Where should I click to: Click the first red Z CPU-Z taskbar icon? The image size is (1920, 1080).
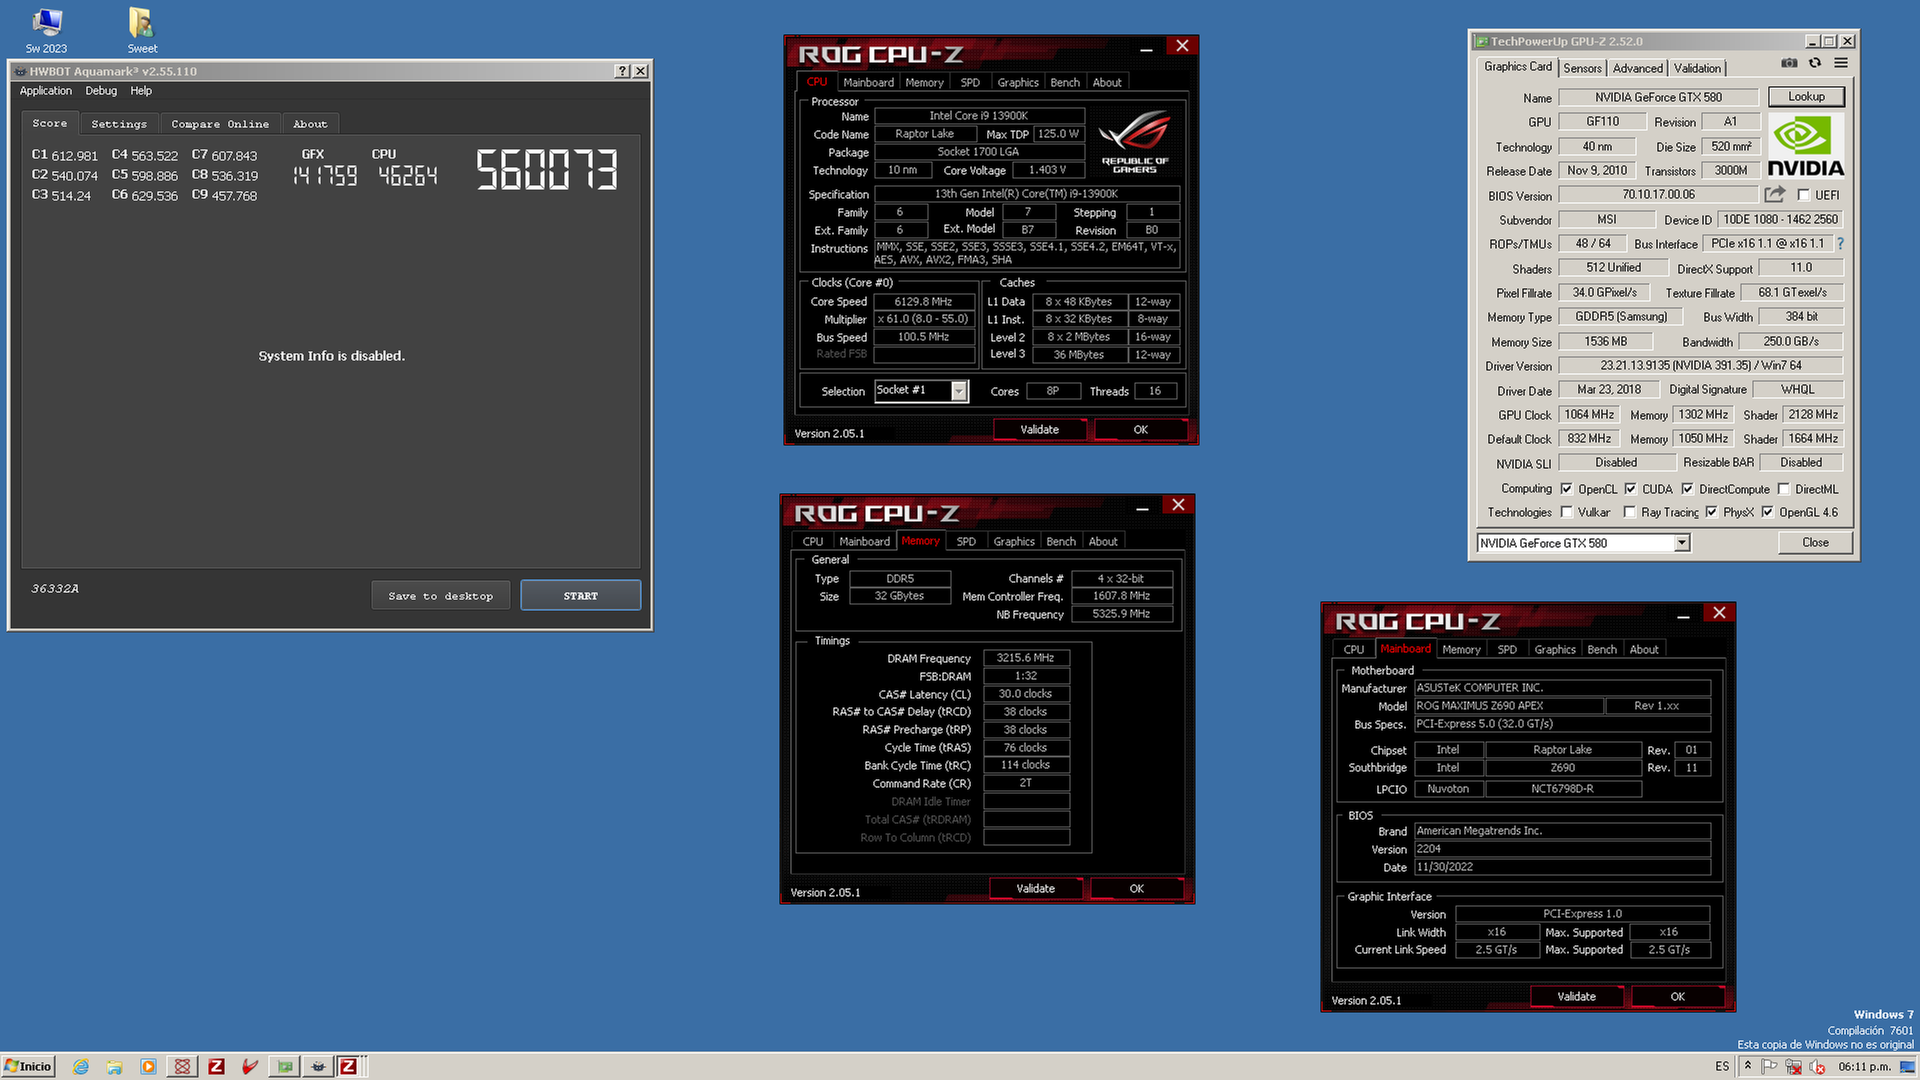click(x=216, y=1067)
